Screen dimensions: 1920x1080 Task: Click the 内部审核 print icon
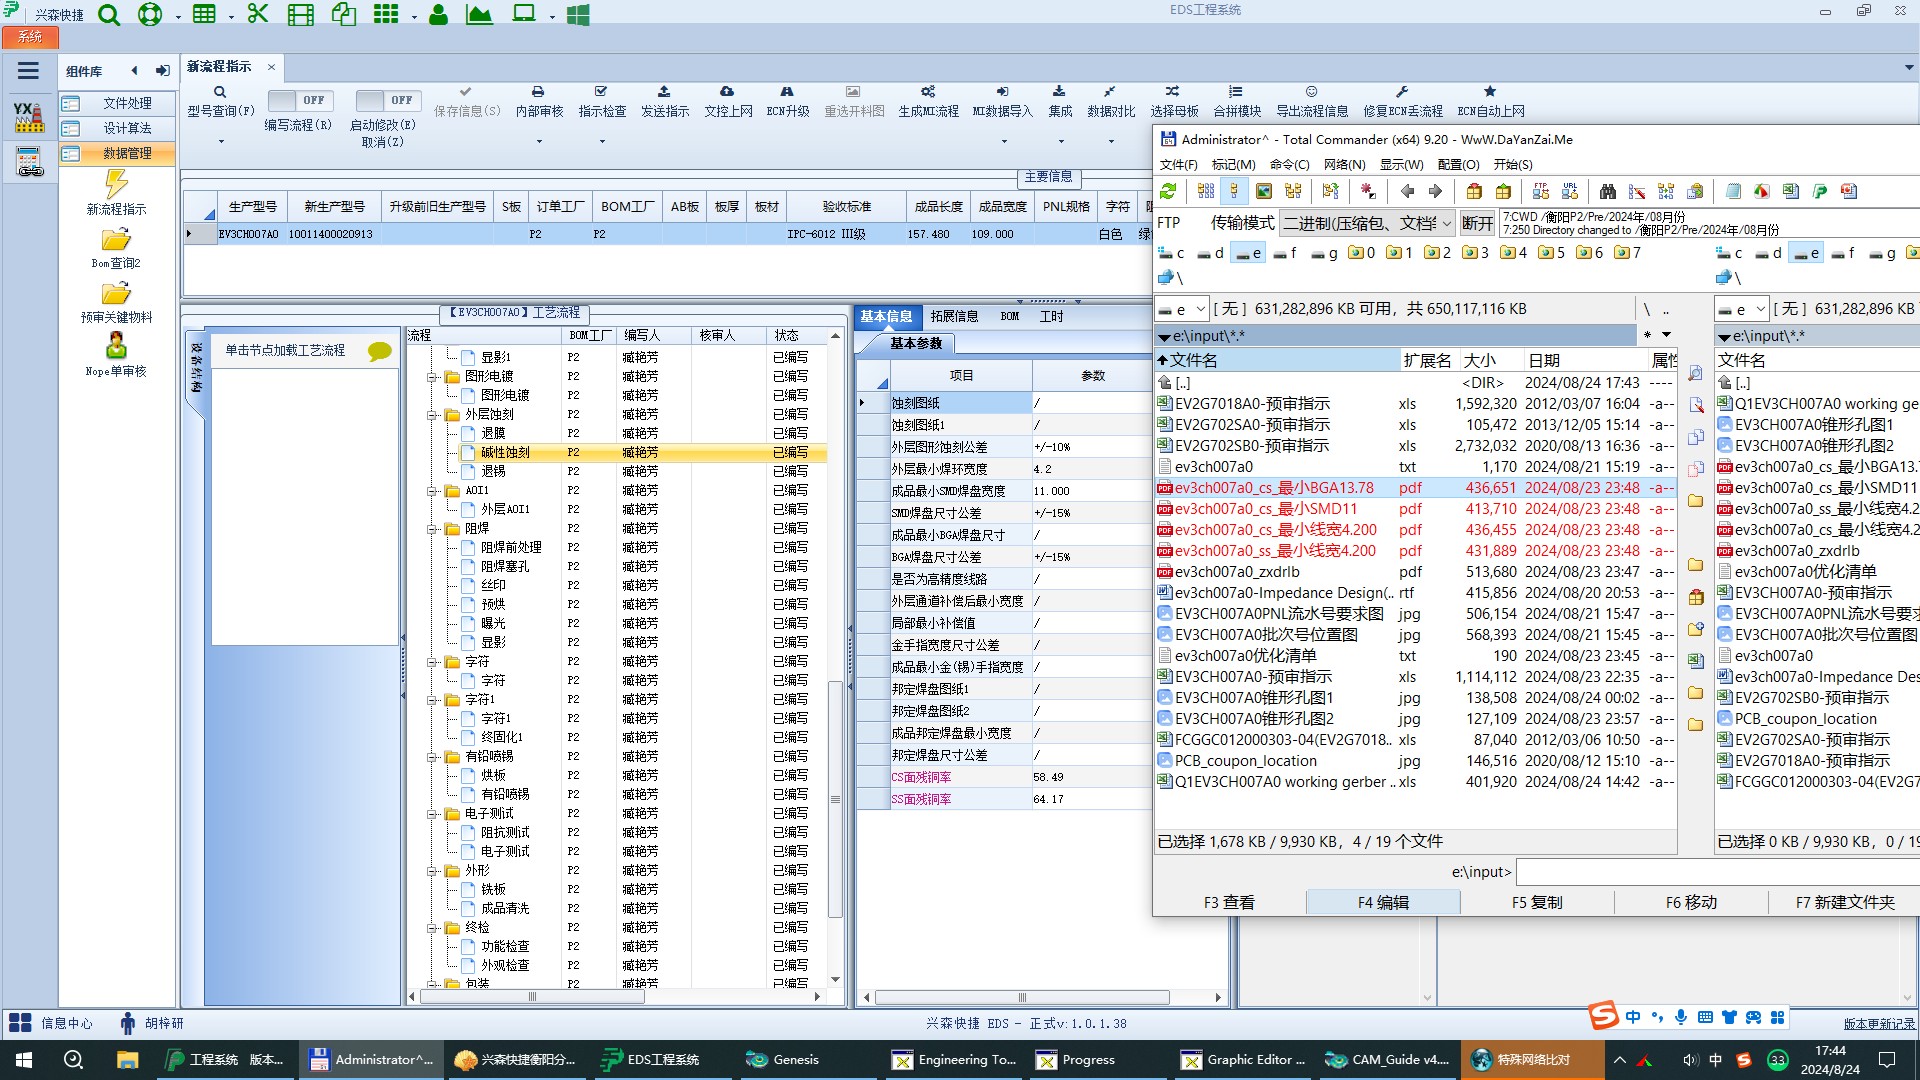click(538, 92)
